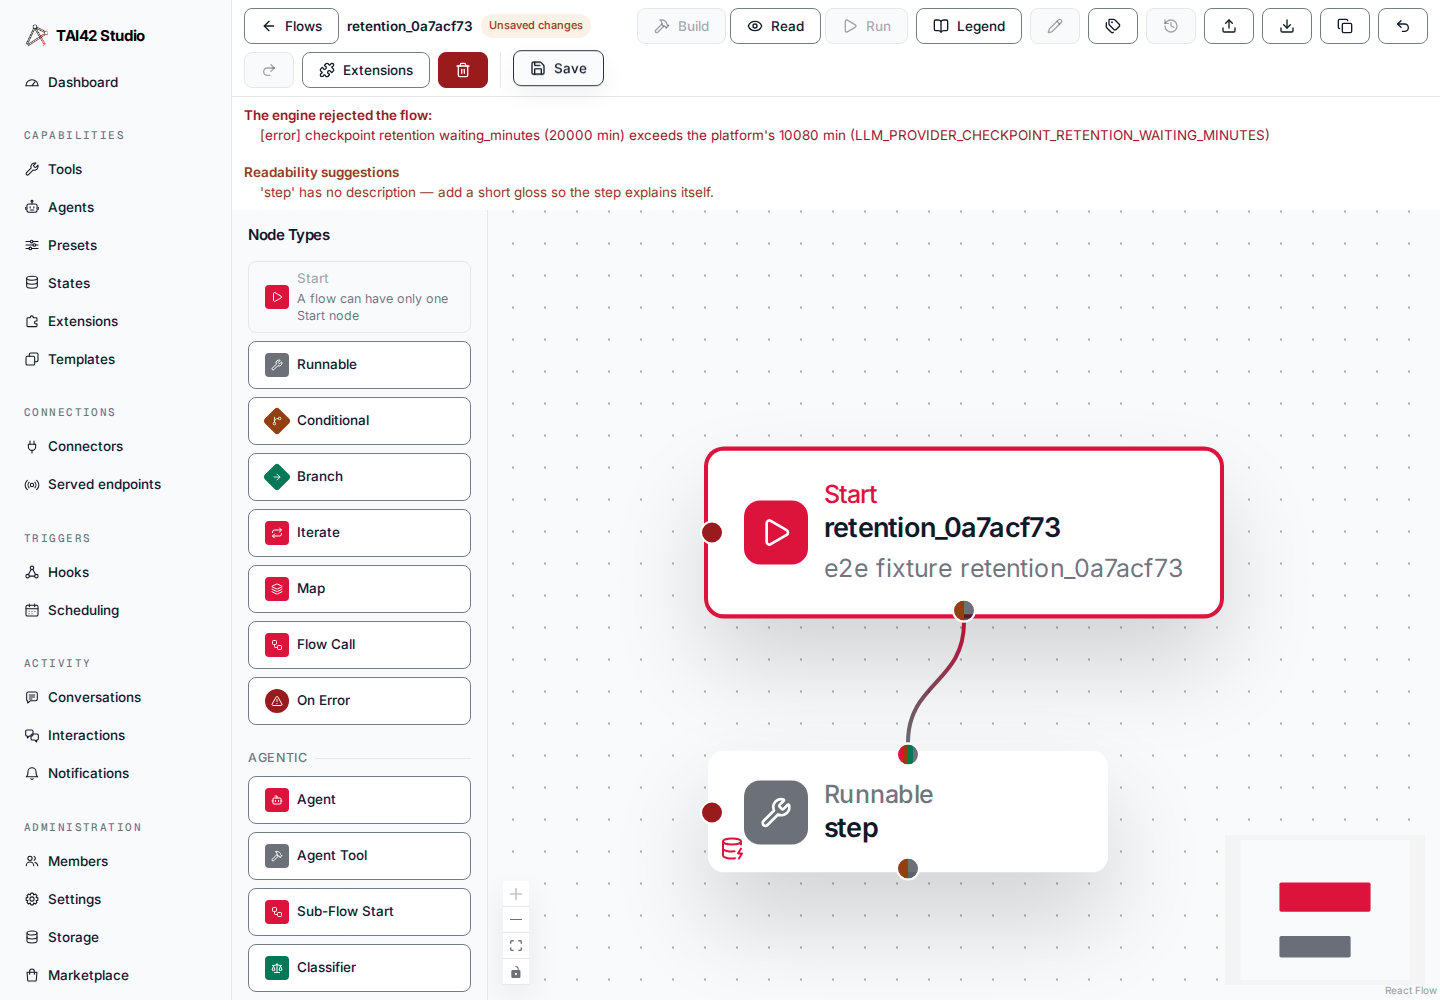Select the On Error node type

(359, 701)
